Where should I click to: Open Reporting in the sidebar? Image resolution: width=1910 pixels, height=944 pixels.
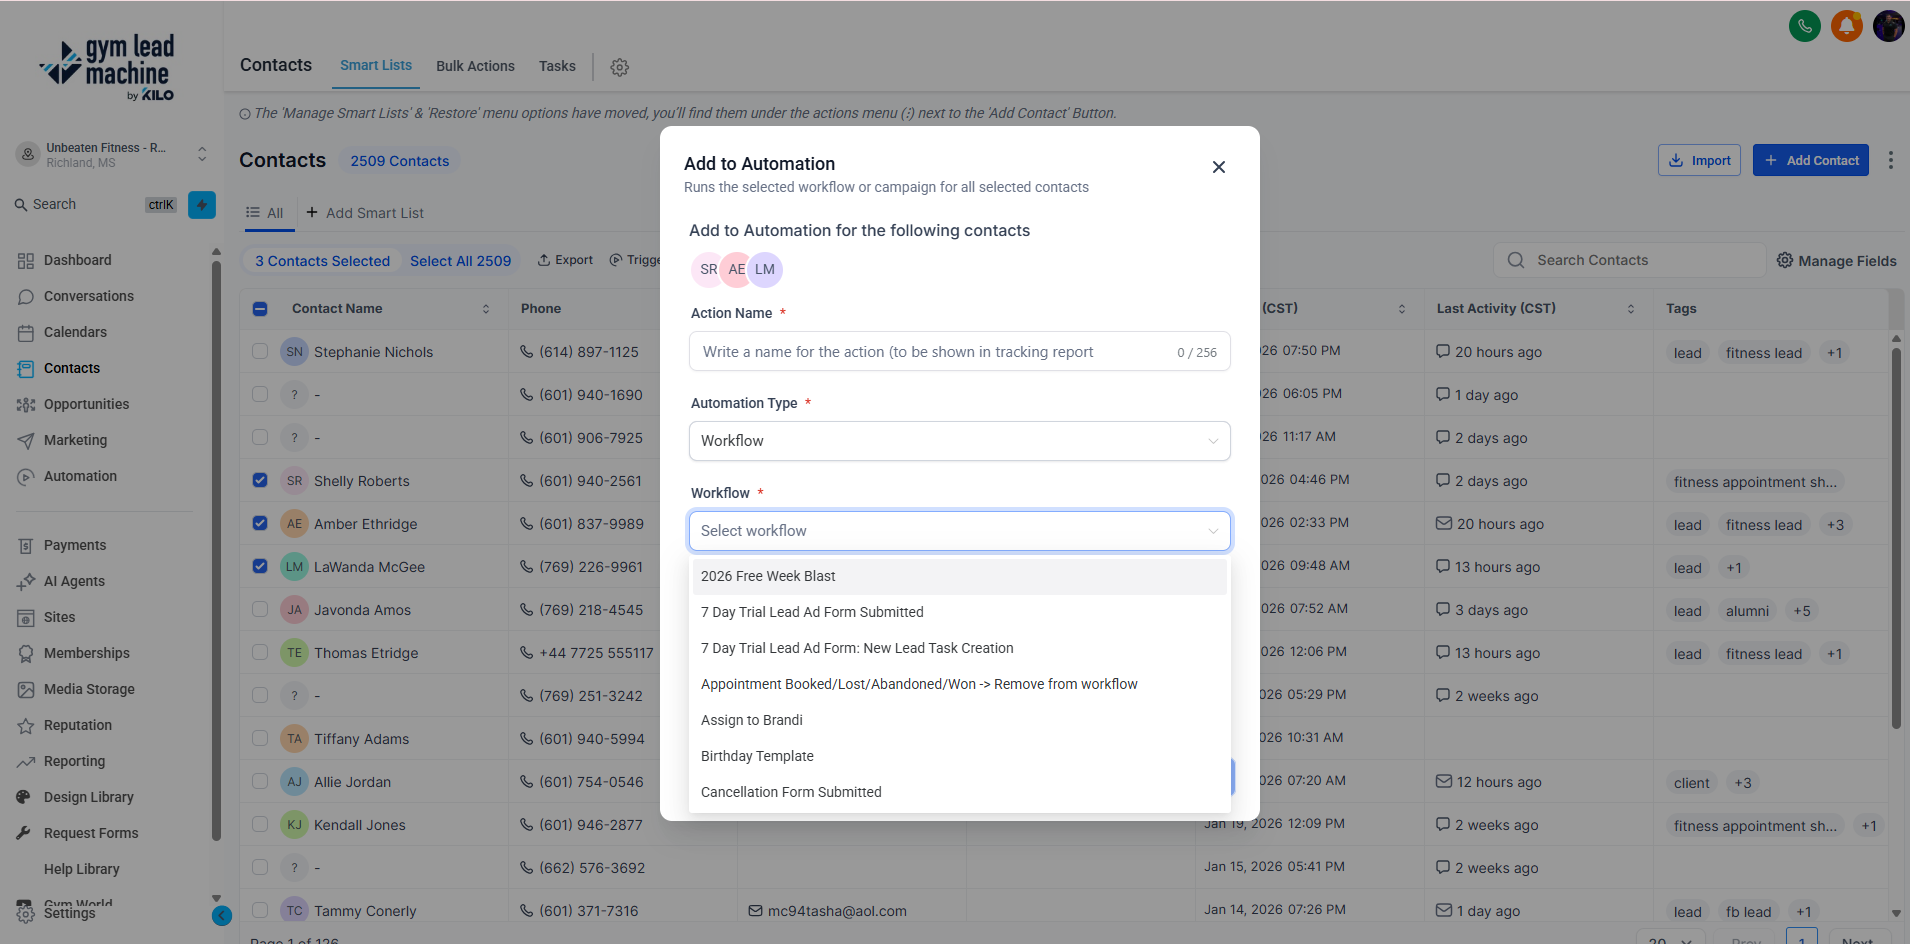click(74, 761)
